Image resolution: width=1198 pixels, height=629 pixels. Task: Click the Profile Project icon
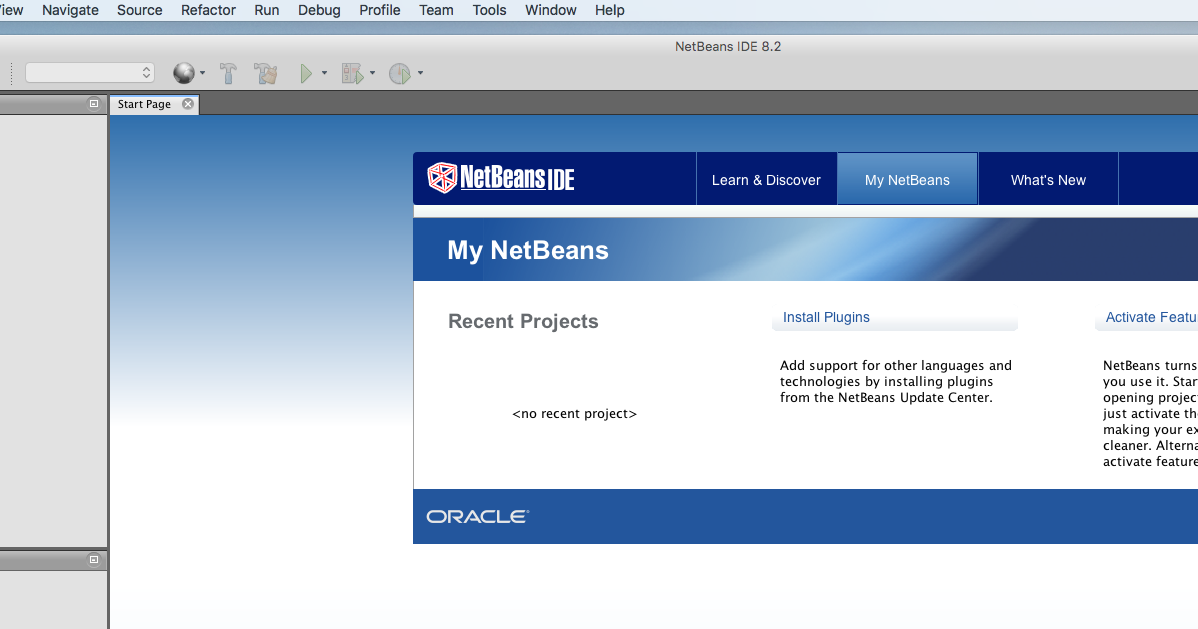pyautogui.click(x=400, y=73)
